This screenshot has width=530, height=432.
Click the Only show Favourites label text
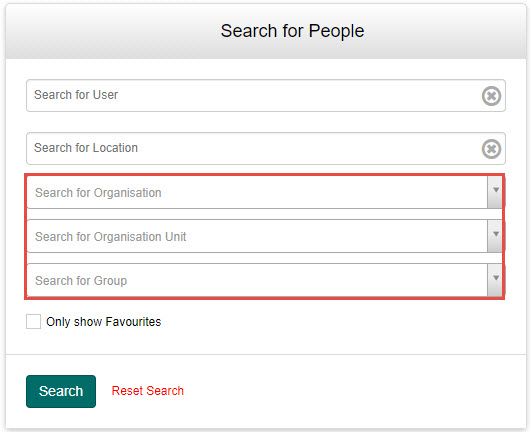(x=103, y=322)
